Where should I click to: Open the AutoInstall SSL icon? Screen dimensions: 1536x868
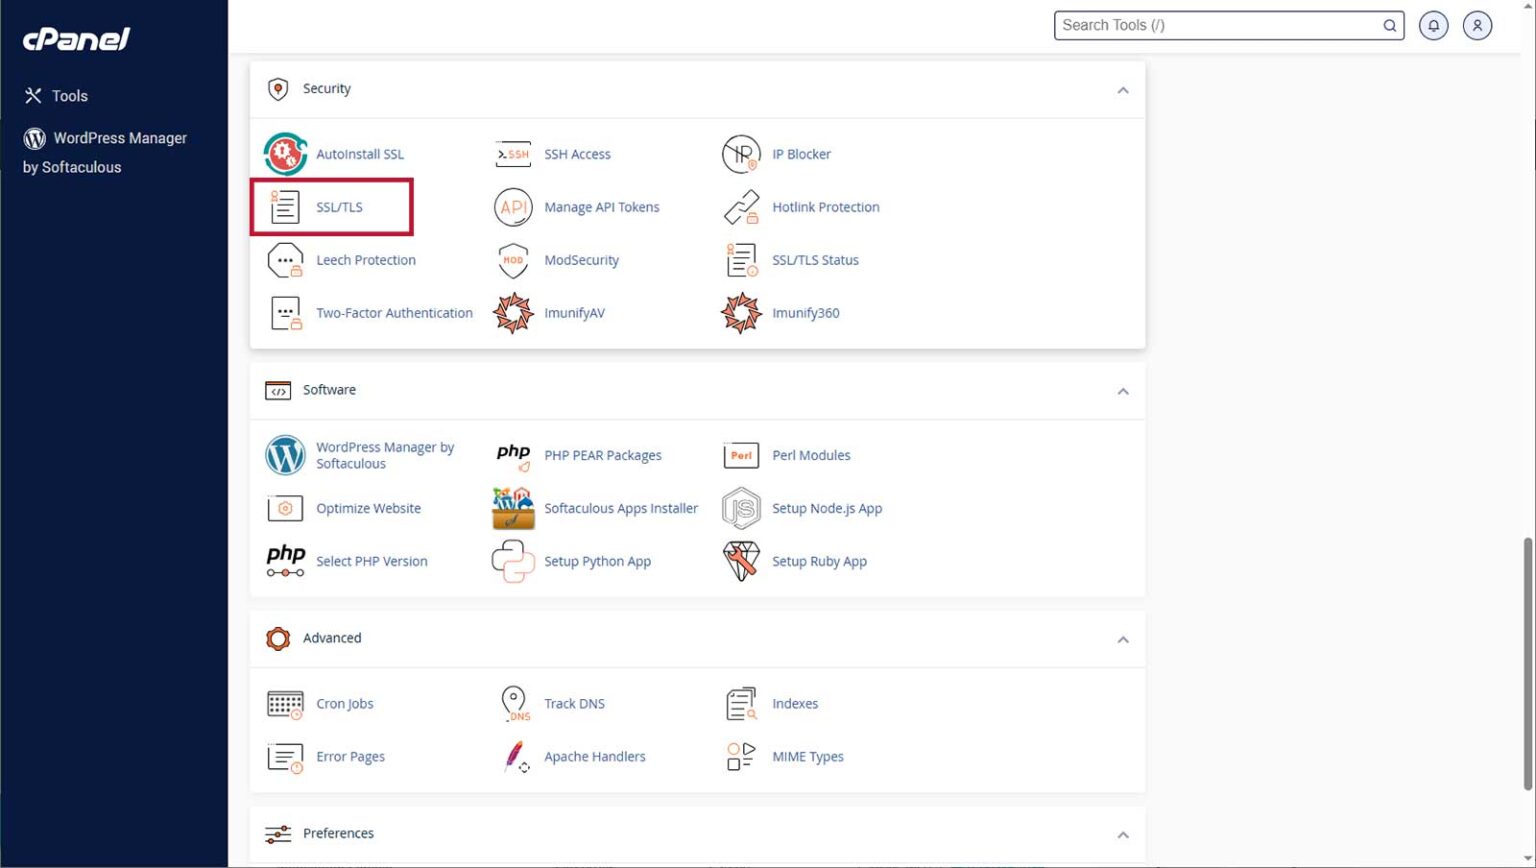pyautogui.click(x=285, y=154)
